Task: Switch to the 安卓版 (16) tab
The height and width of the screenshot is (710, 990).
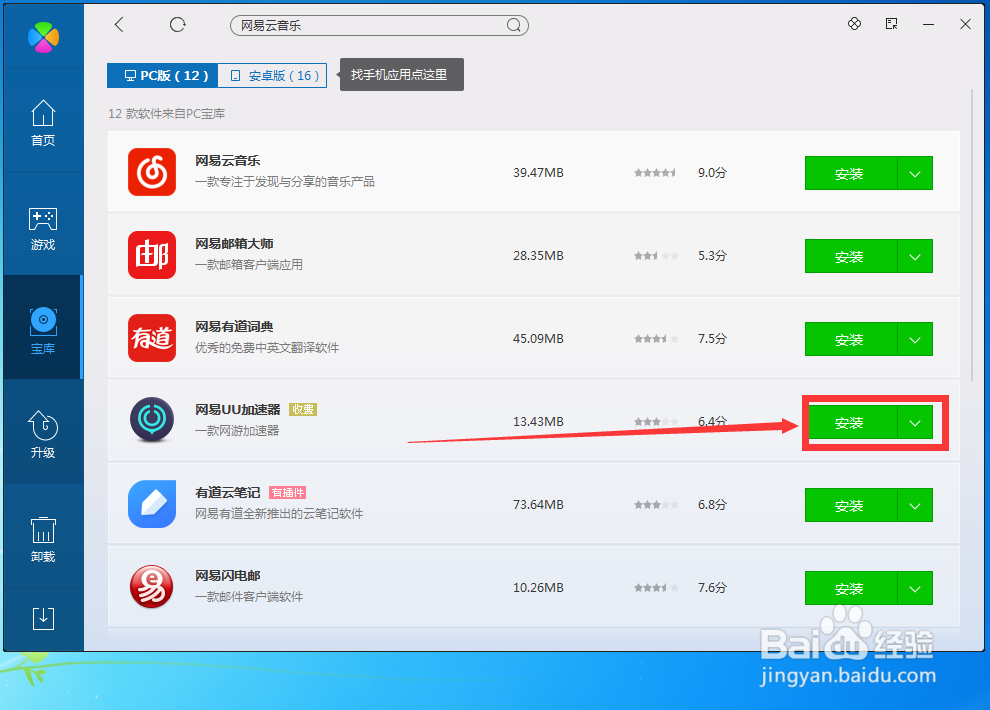Action: [273, 76]
